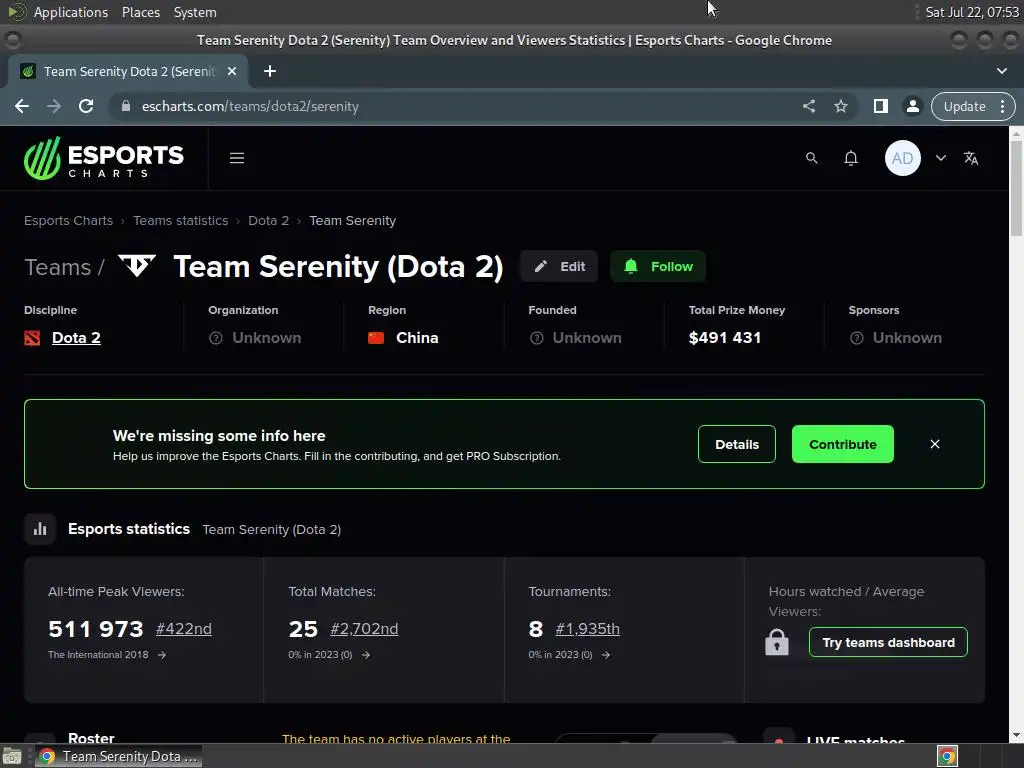Screen dimensions: 1024x768
Task: Click Sponsors unknown question icon
Action: pos(856,338)
